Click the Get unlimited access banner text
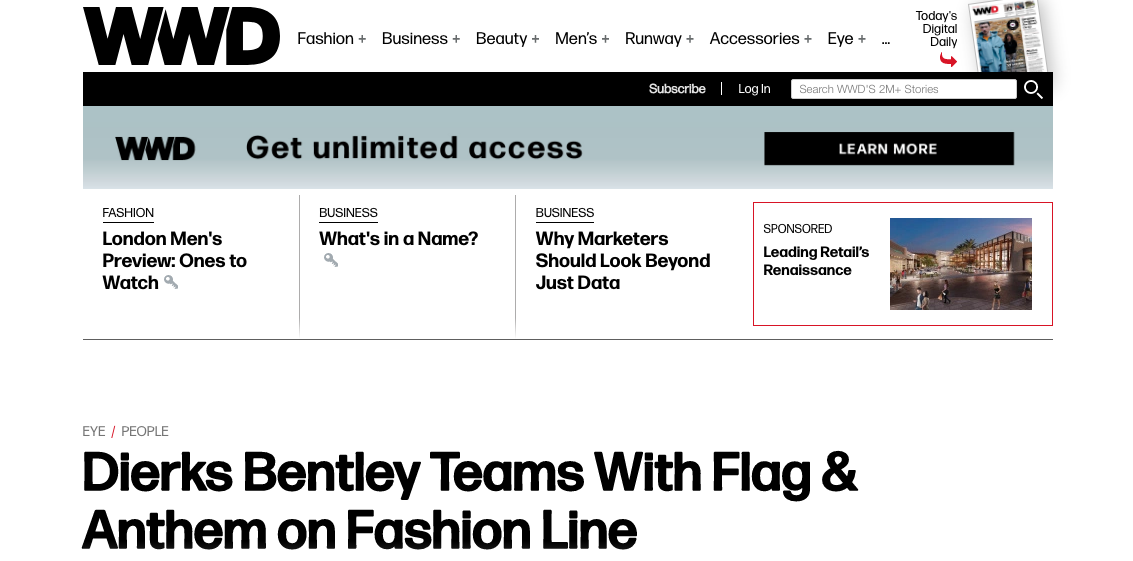 point(414,148)
